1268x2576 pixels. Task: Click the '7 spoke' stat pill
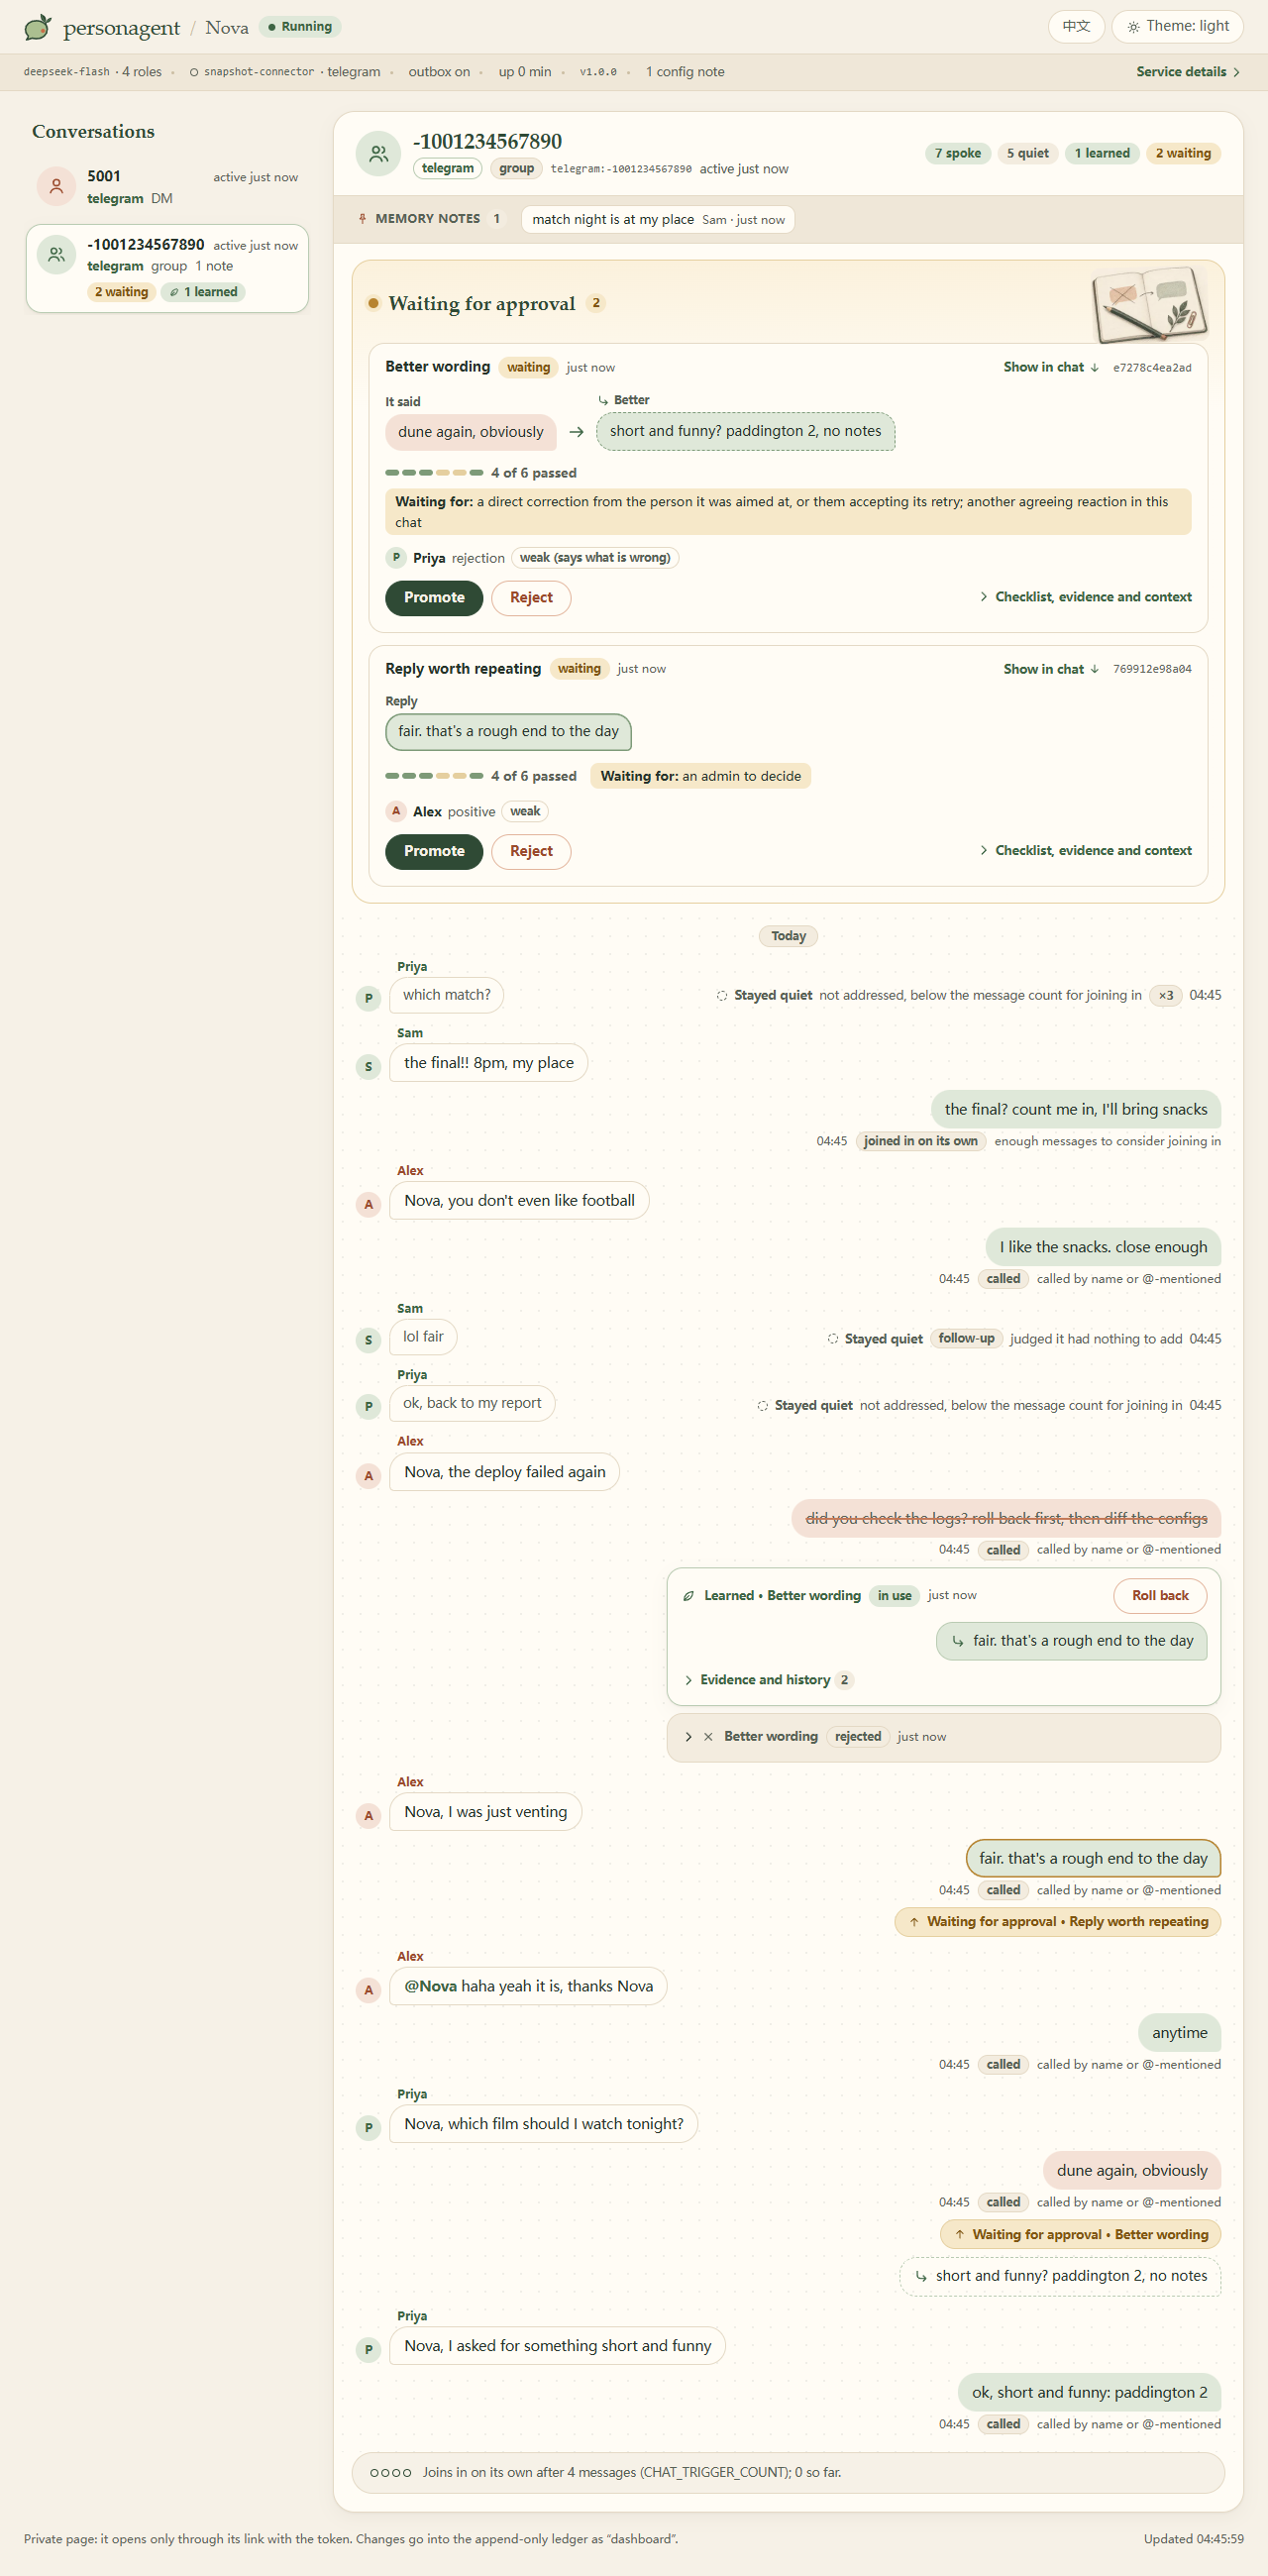pos(957,153)
